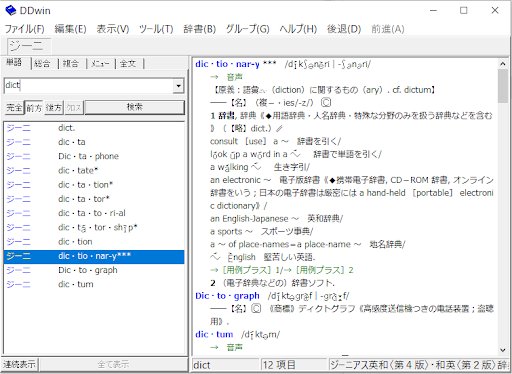The width and height of the screenshot is (512, 374).
Task: Click the DDwin application icon in title bar
Action: [x=11, y=11]
